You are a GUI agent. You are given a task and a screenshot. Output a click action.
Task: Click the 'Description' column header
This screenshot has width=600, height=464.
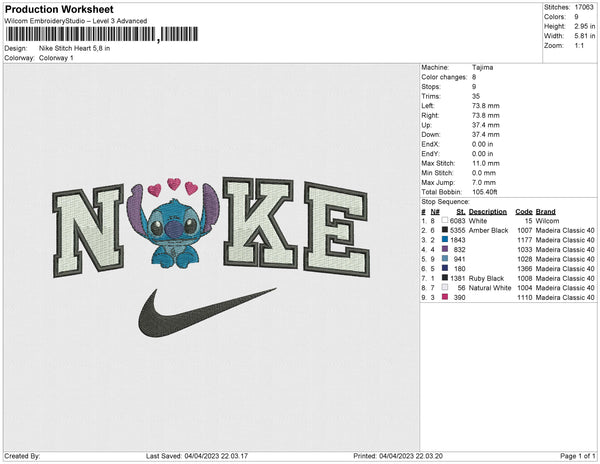point(488,212)
